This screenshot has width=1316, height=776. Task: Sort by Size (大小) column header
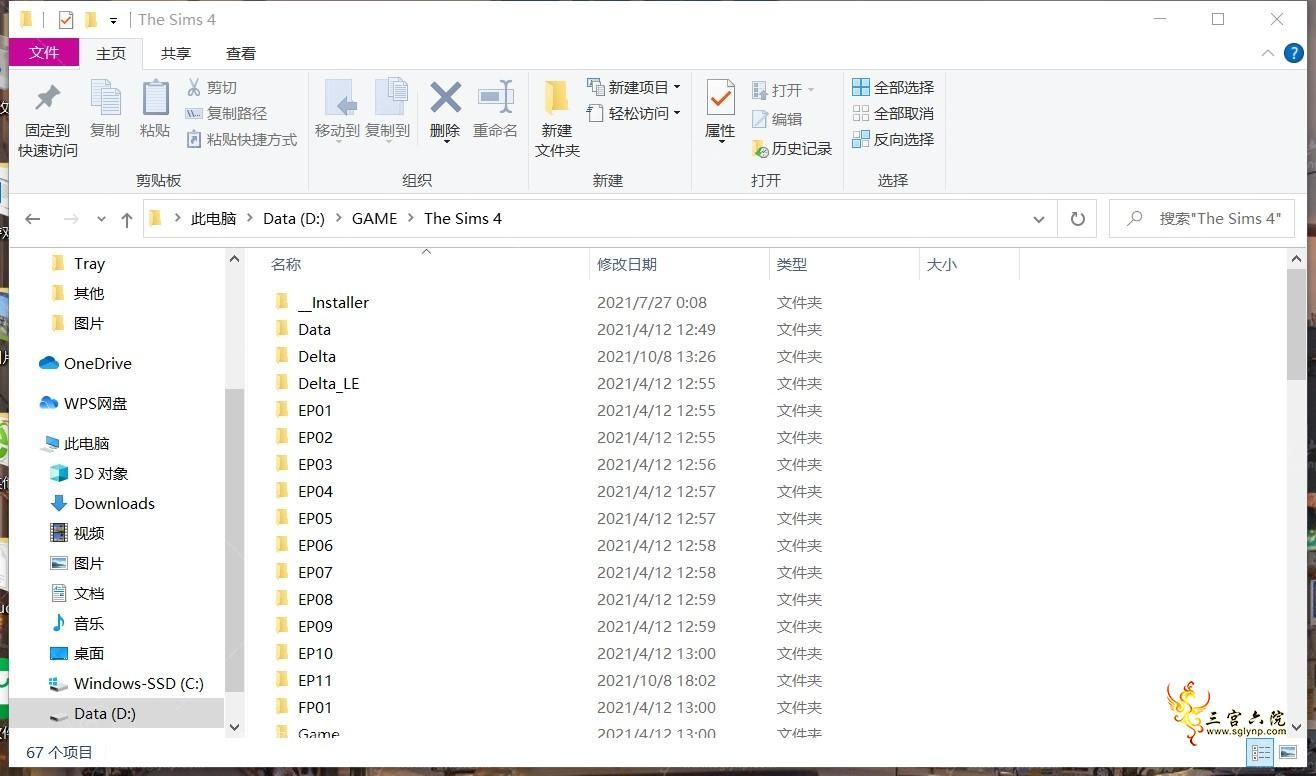point(942,264)
